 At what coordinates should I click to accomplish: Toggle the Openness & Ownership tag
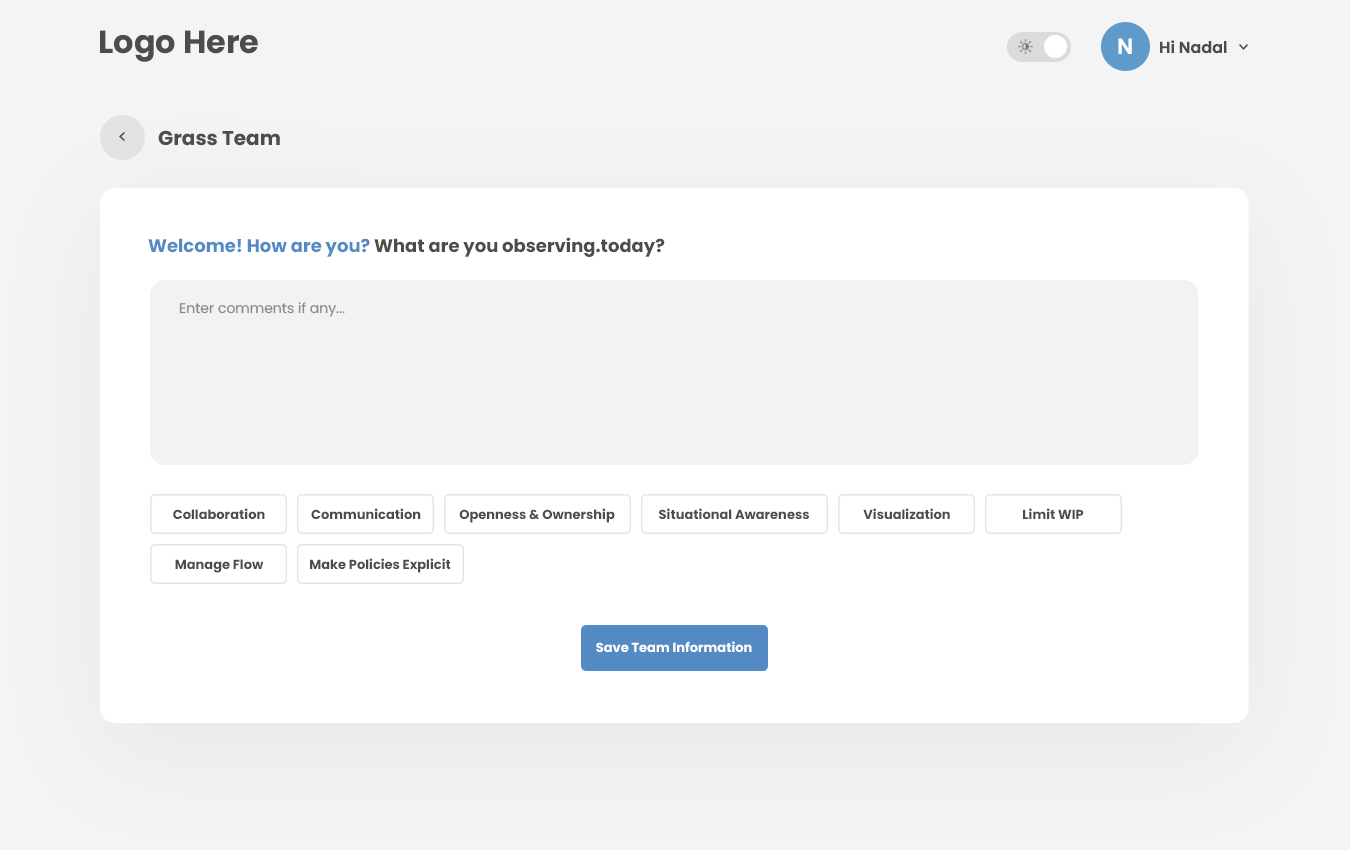537,514
